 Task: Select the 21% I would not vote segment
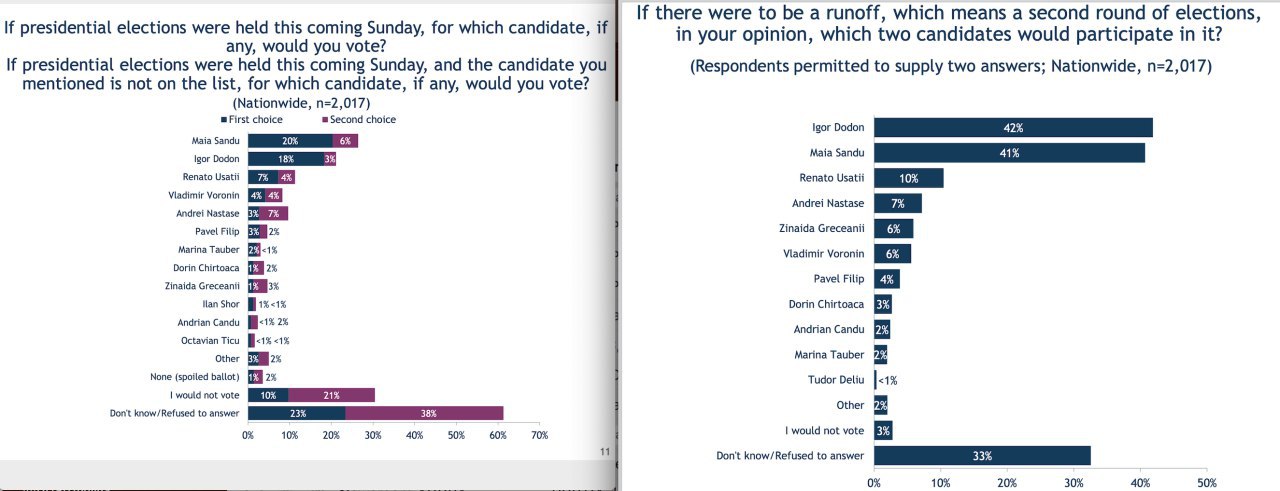pos(332,395)
